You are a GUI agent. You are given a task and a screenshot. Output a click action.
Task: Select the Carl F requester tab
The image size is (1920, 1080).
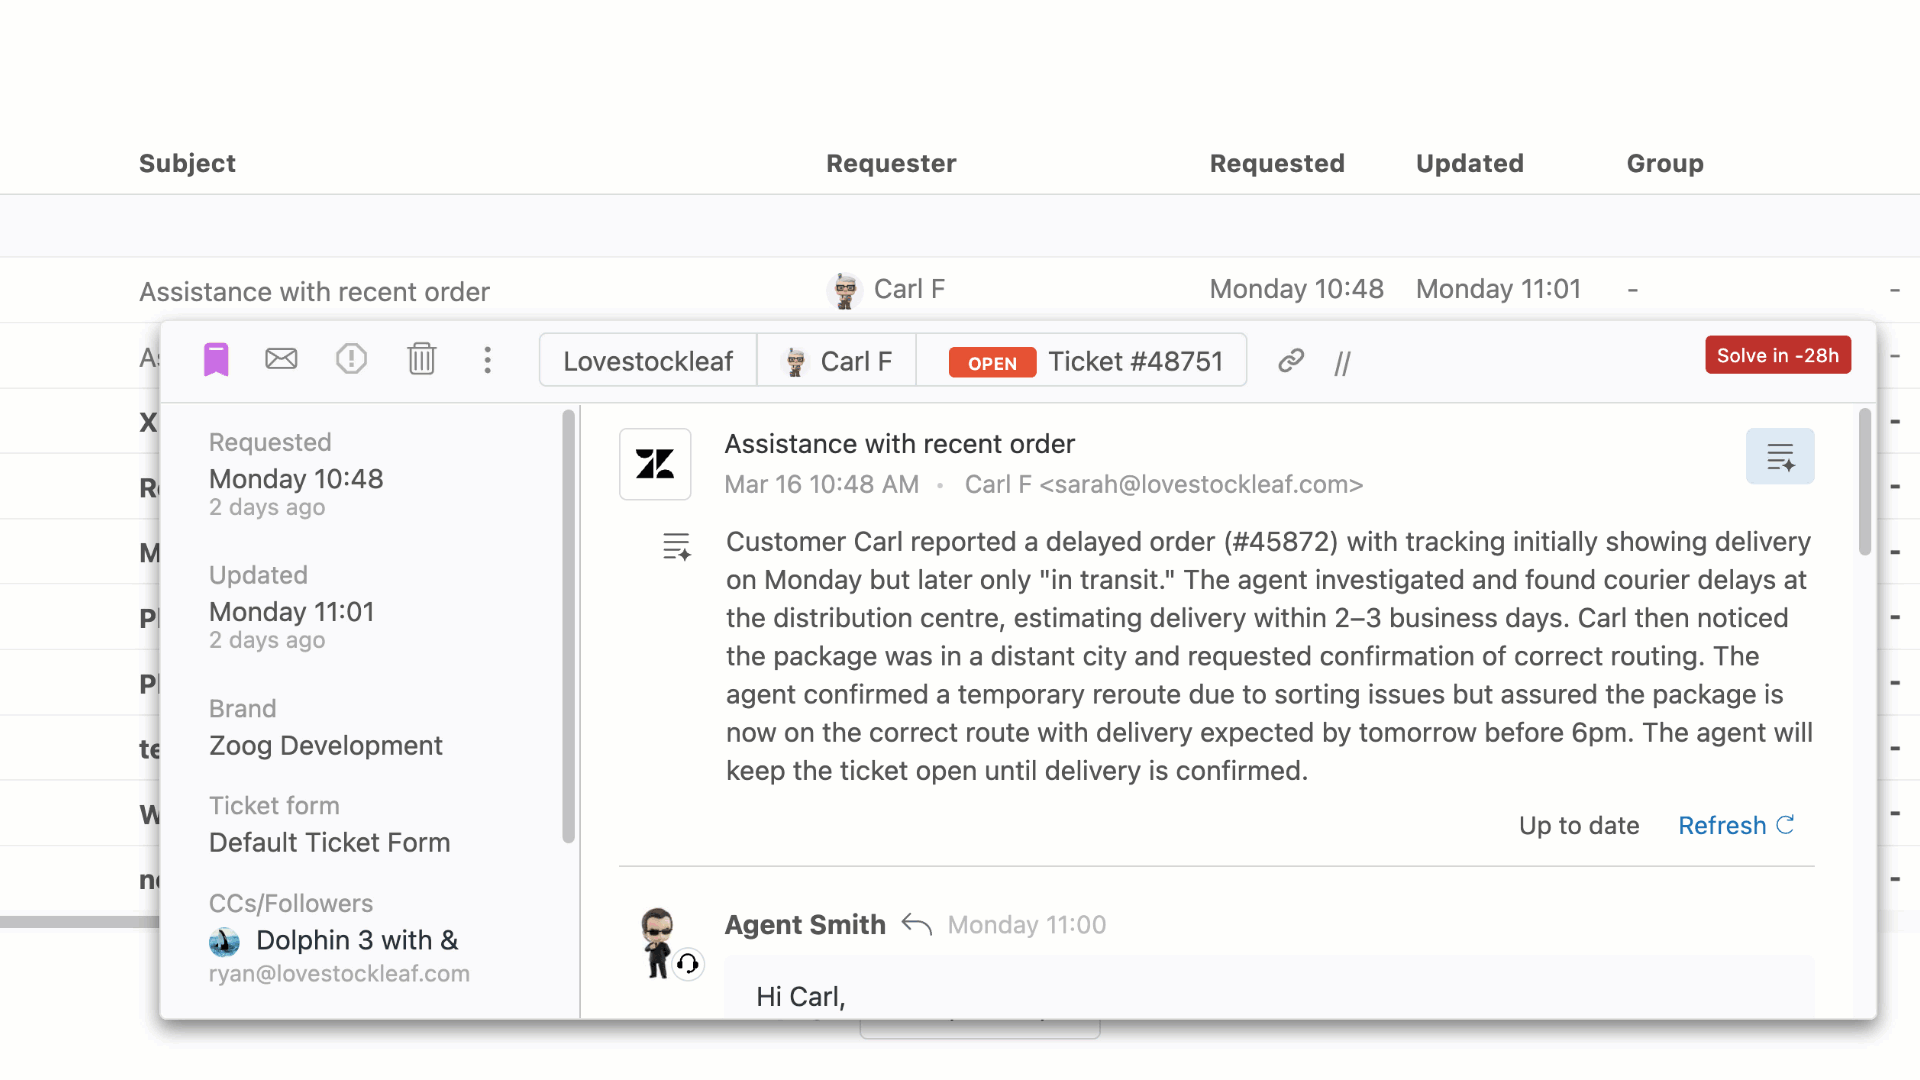tap(838, 361)
